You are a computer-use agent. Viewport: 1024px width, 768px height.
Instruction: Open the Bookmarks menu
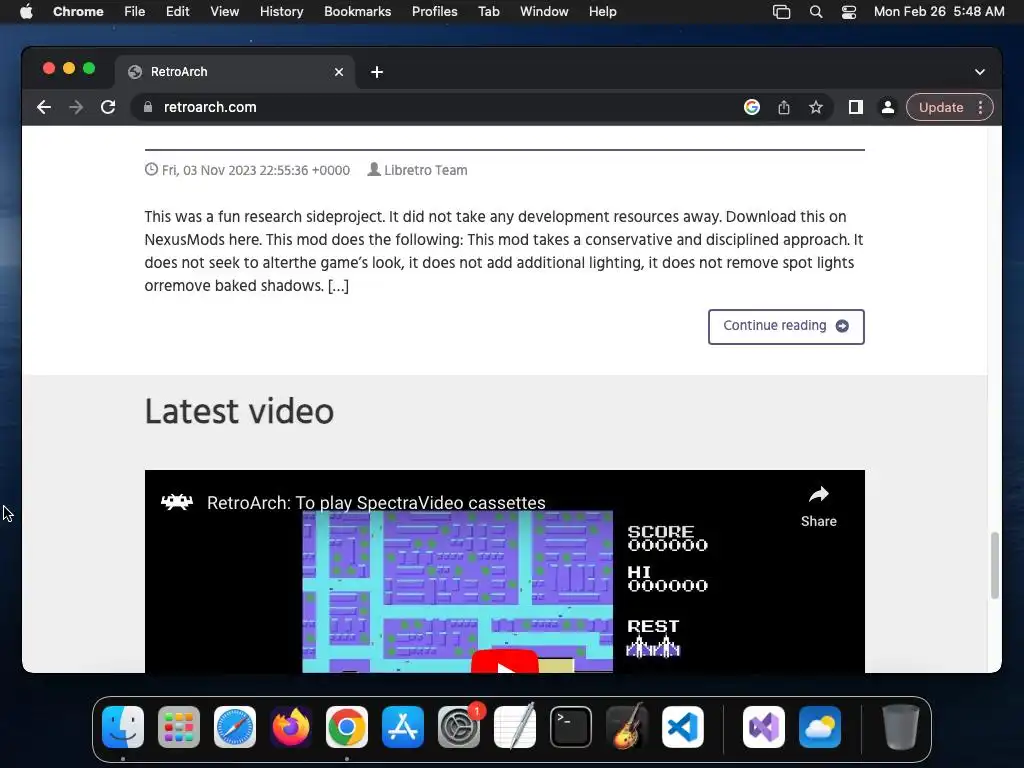point(357,12)
